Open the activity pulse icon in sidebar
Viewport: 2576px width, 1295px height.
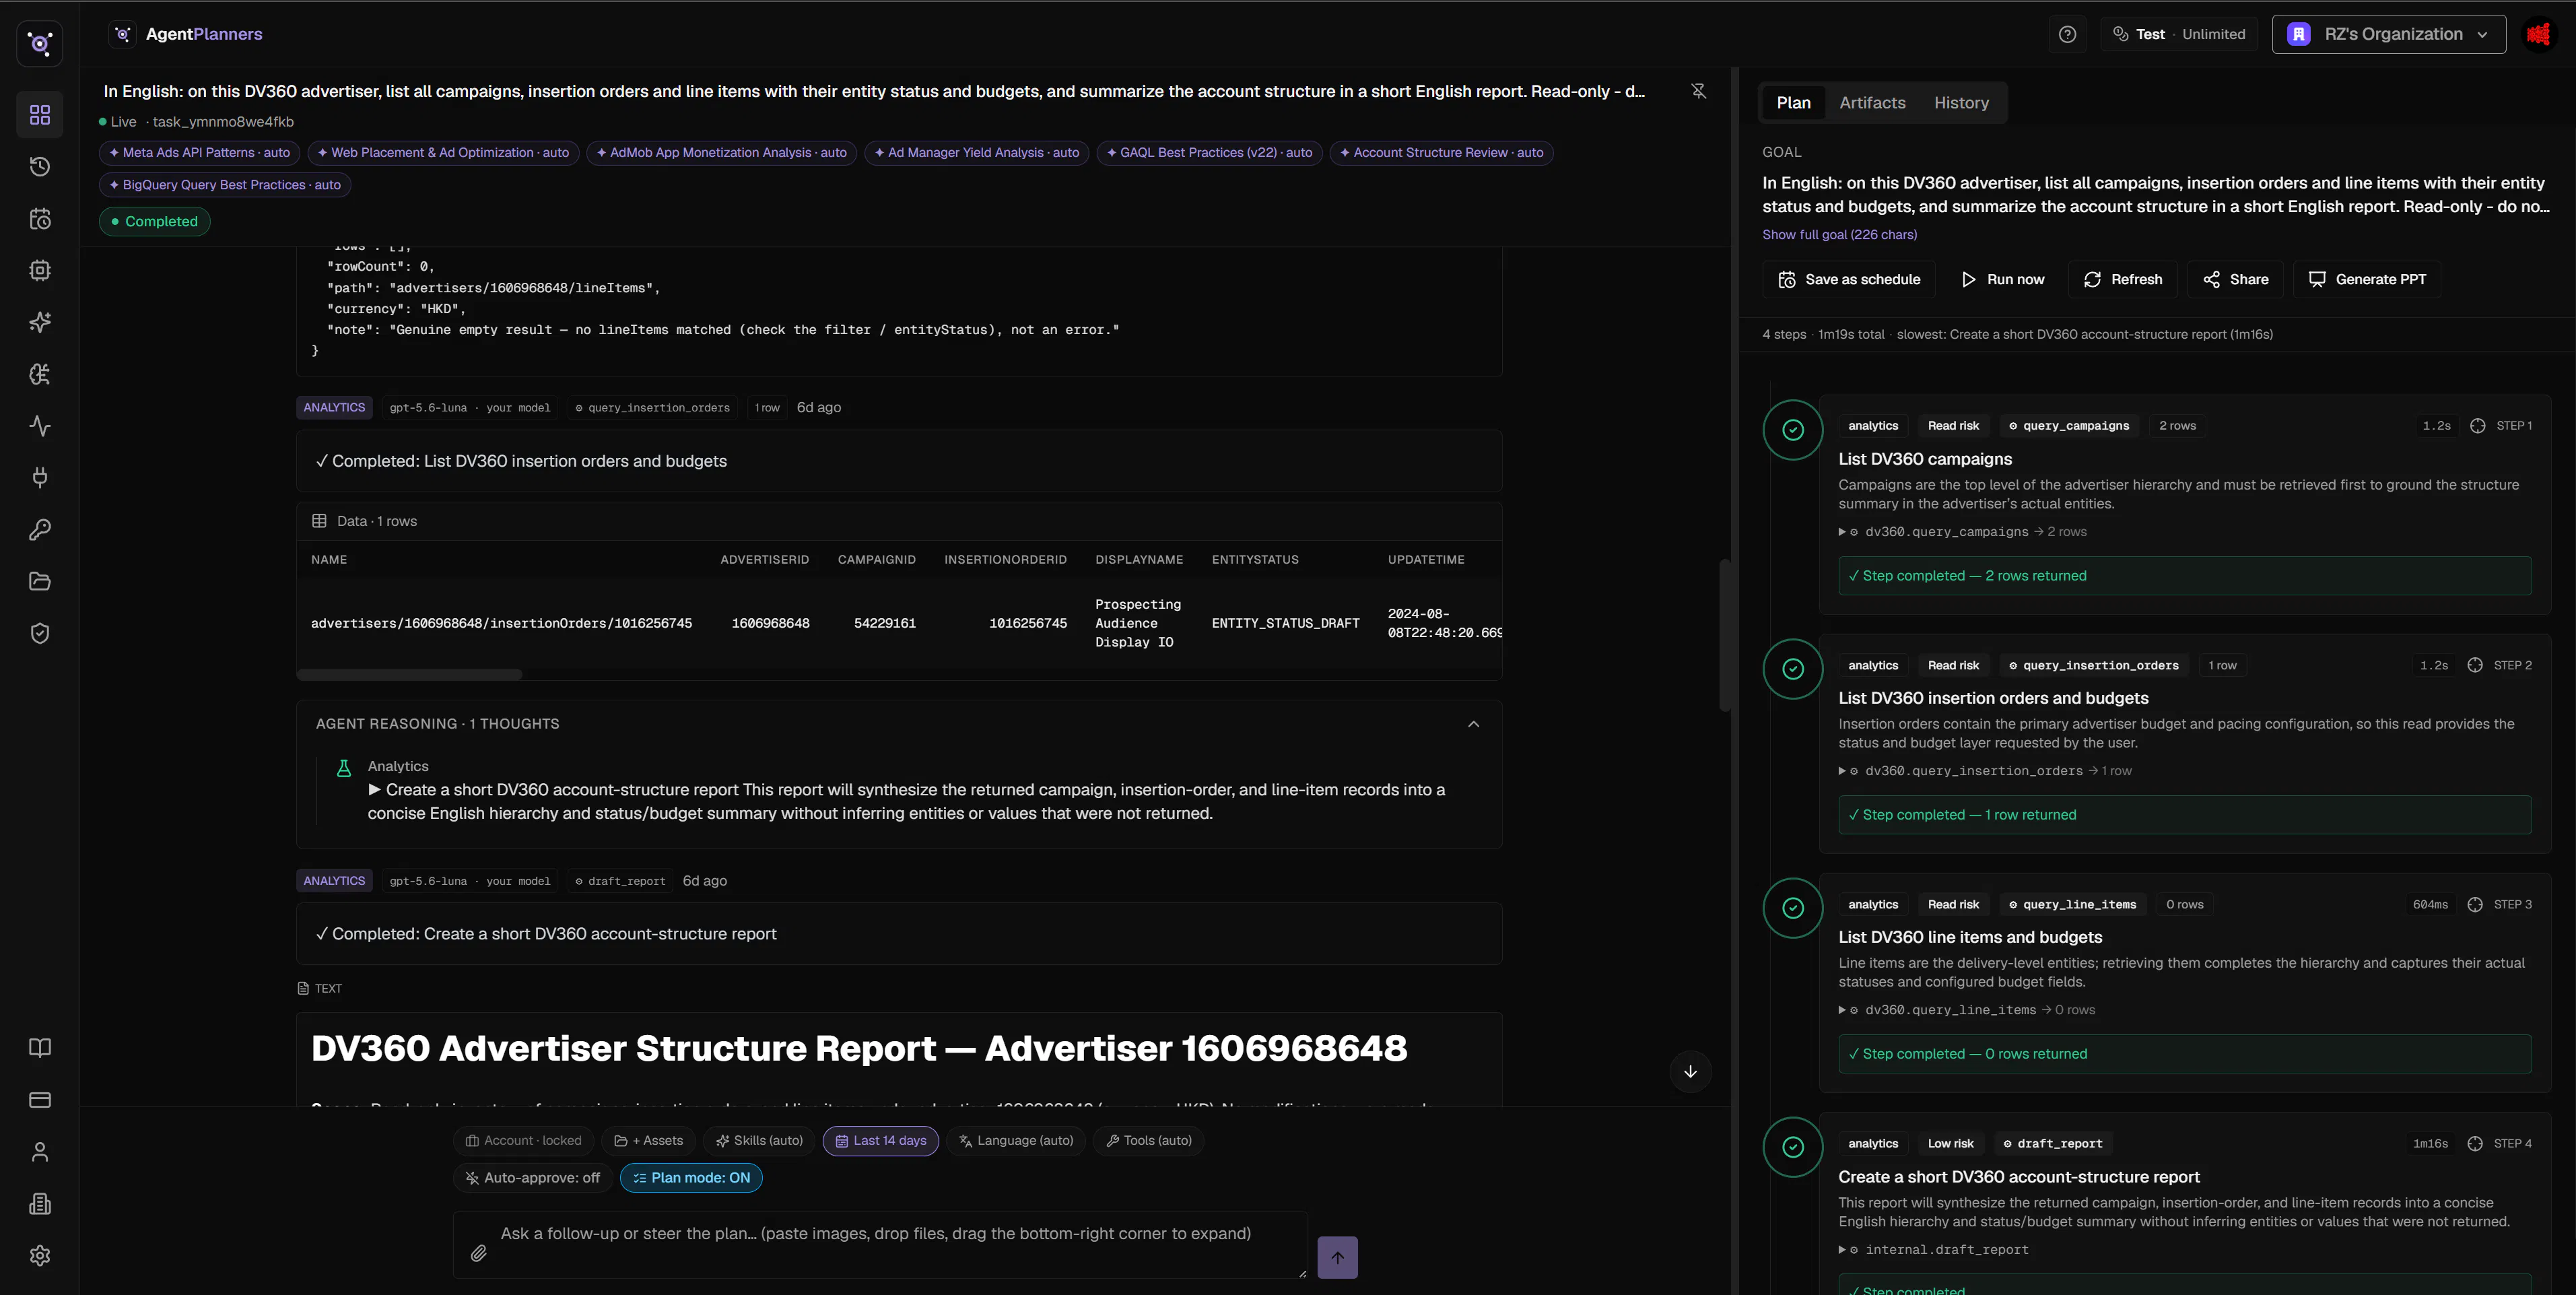[x=40, y=426]
